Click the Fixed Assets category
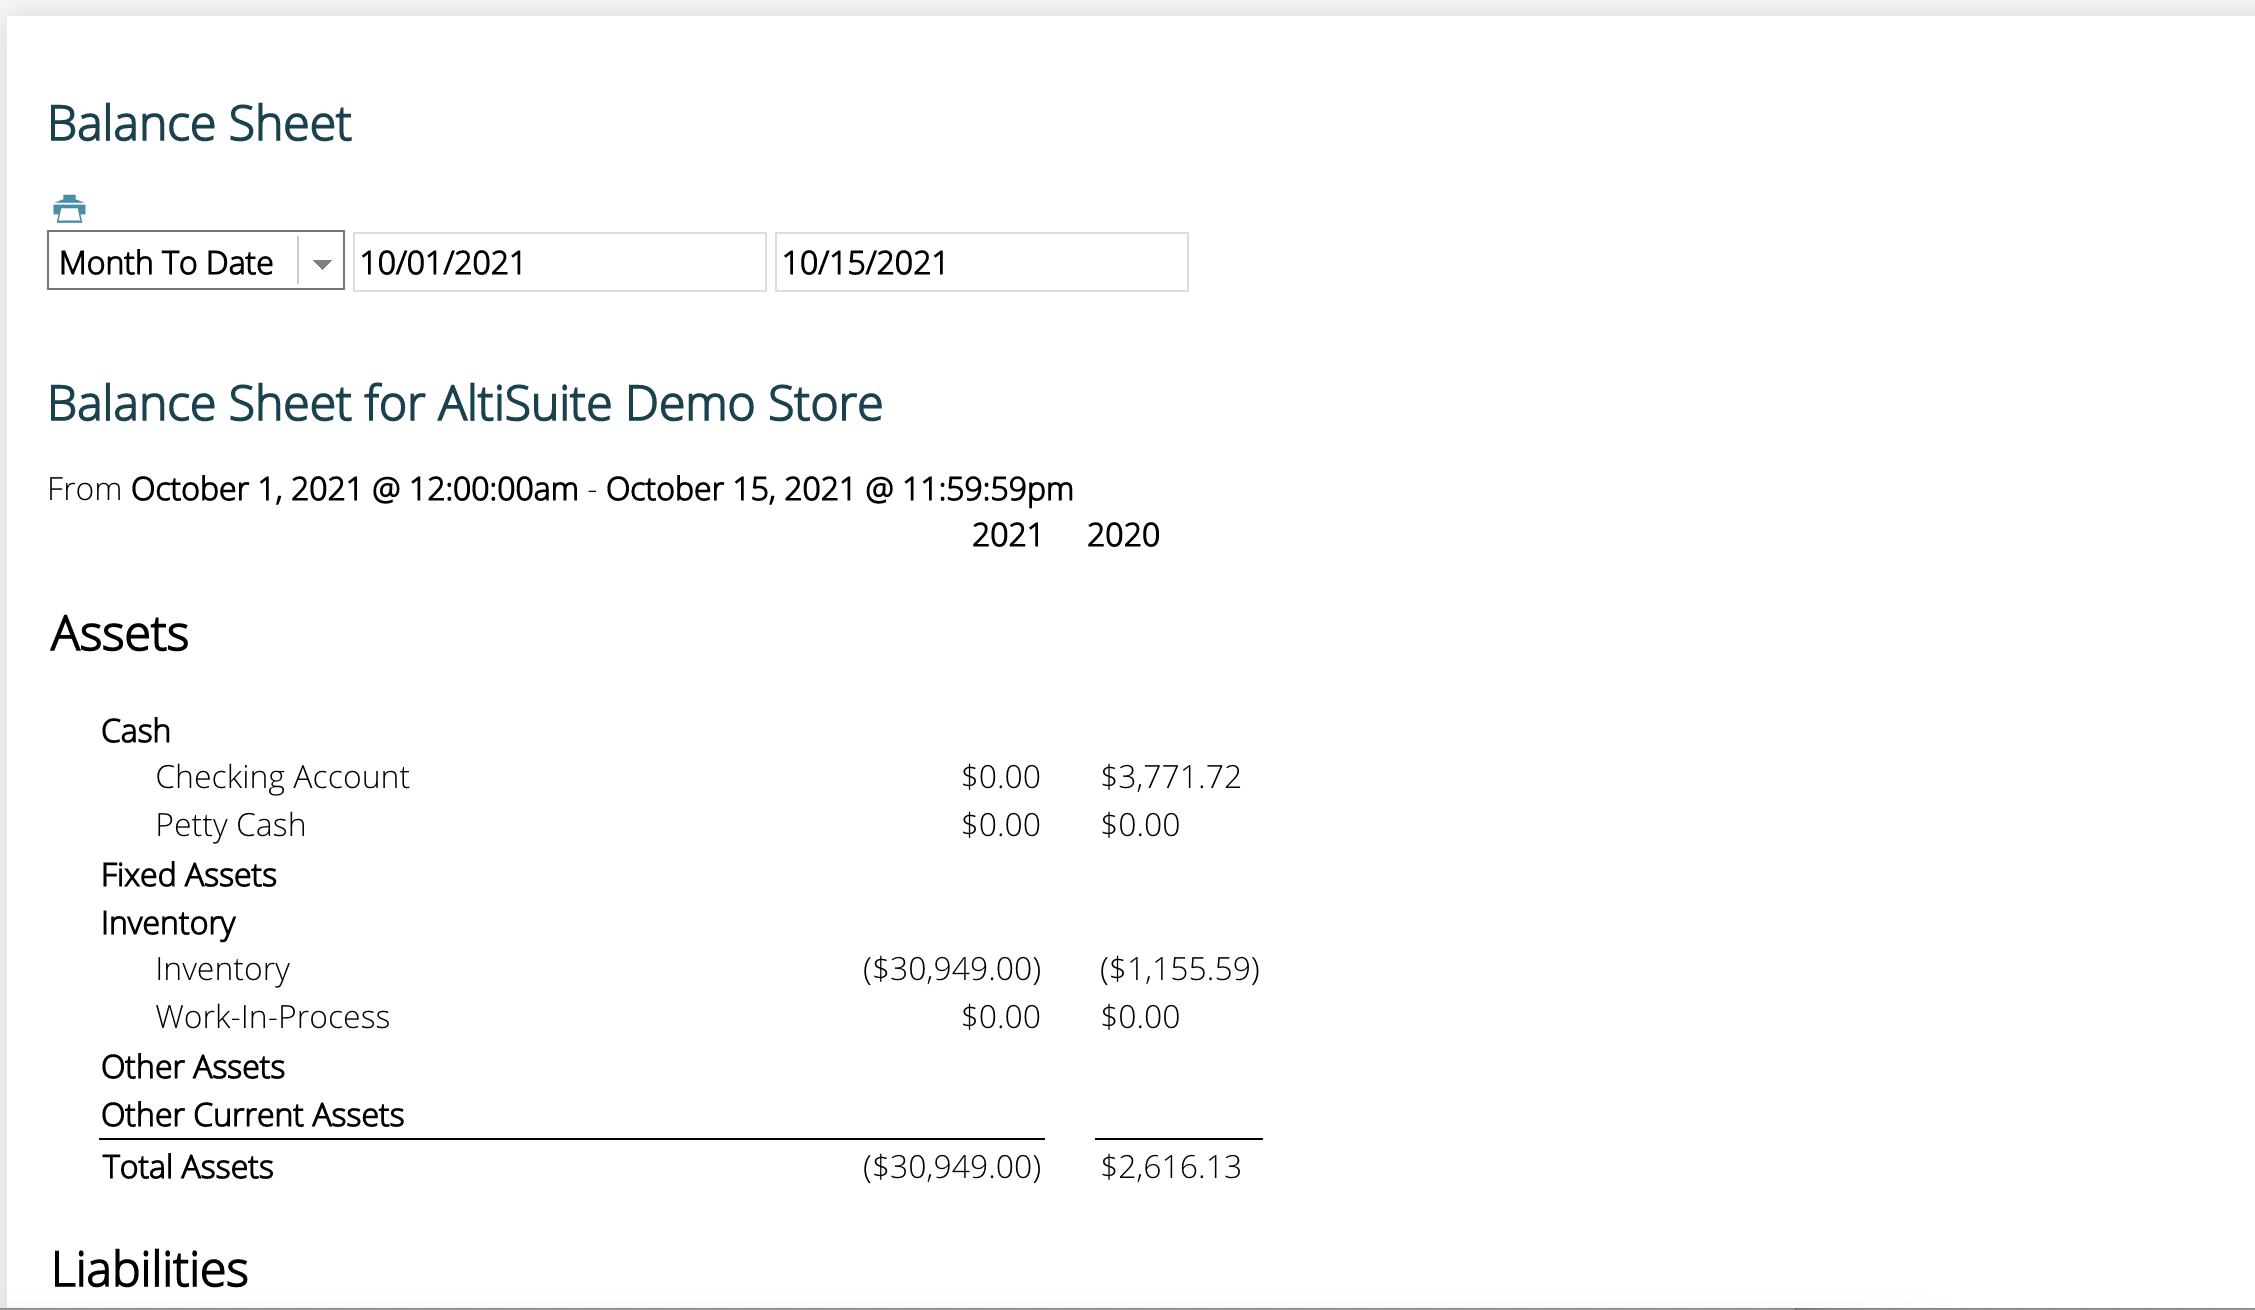 188,875
